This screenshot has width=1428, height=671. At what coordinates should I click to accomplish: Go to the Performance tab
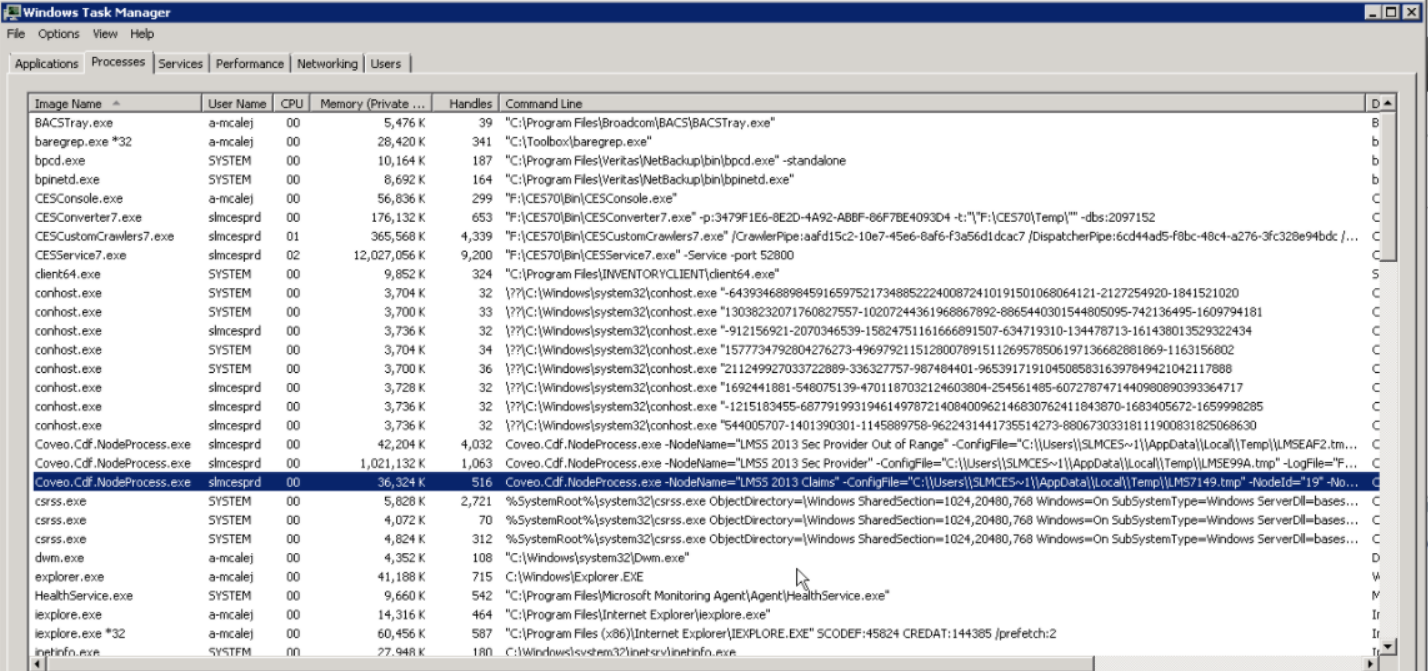pyautogui.click(x=250, y=64)
